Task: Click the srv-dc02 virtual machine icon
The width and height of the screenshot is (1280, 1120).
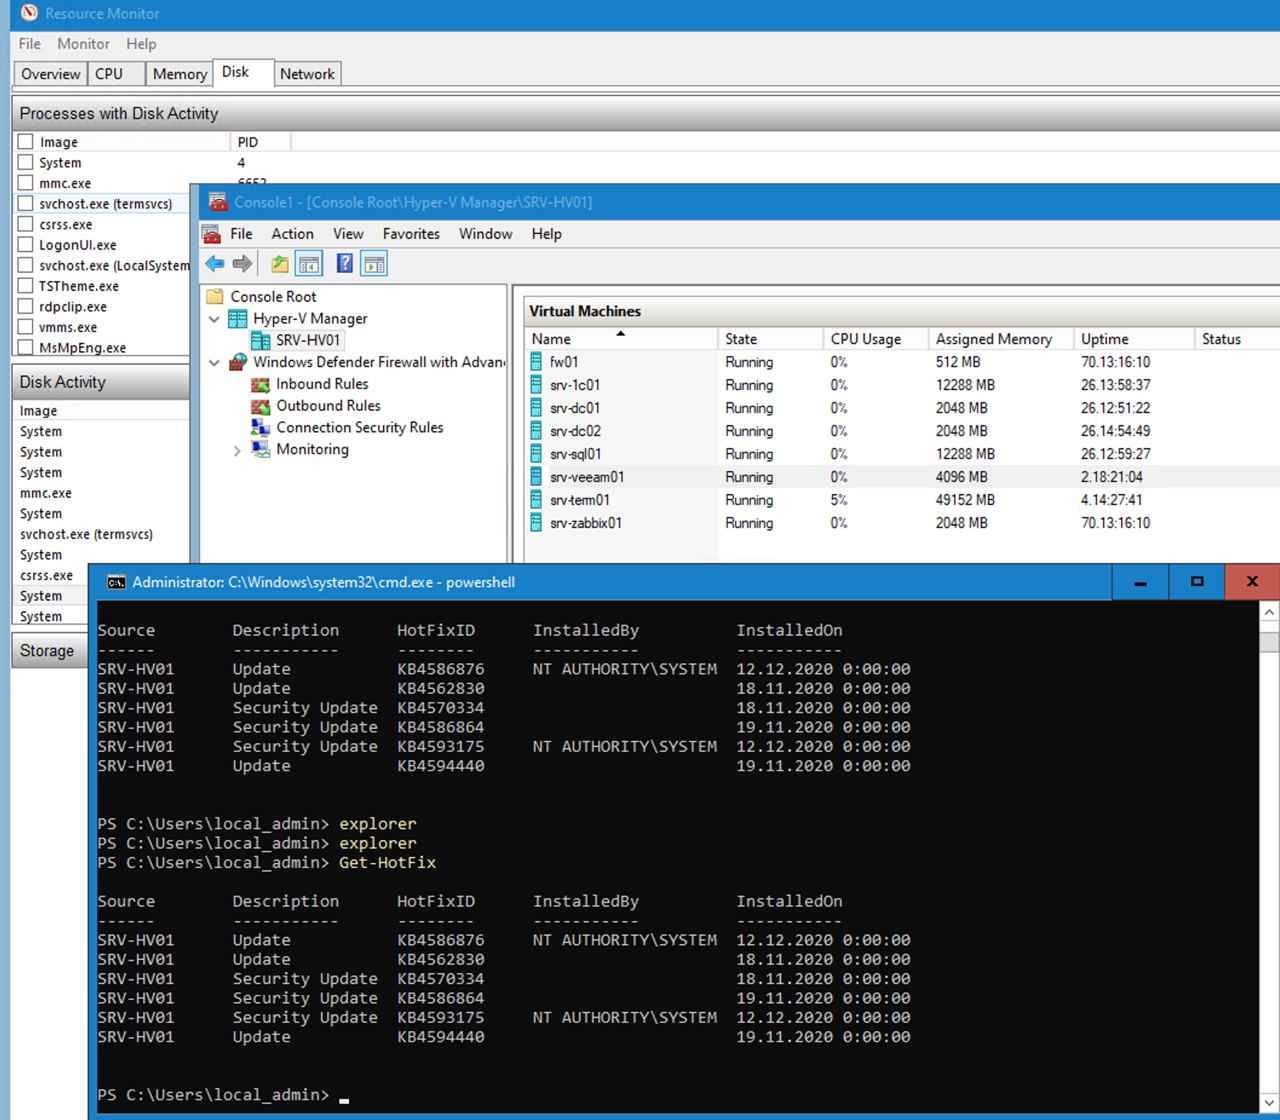Action: [536, 431]
